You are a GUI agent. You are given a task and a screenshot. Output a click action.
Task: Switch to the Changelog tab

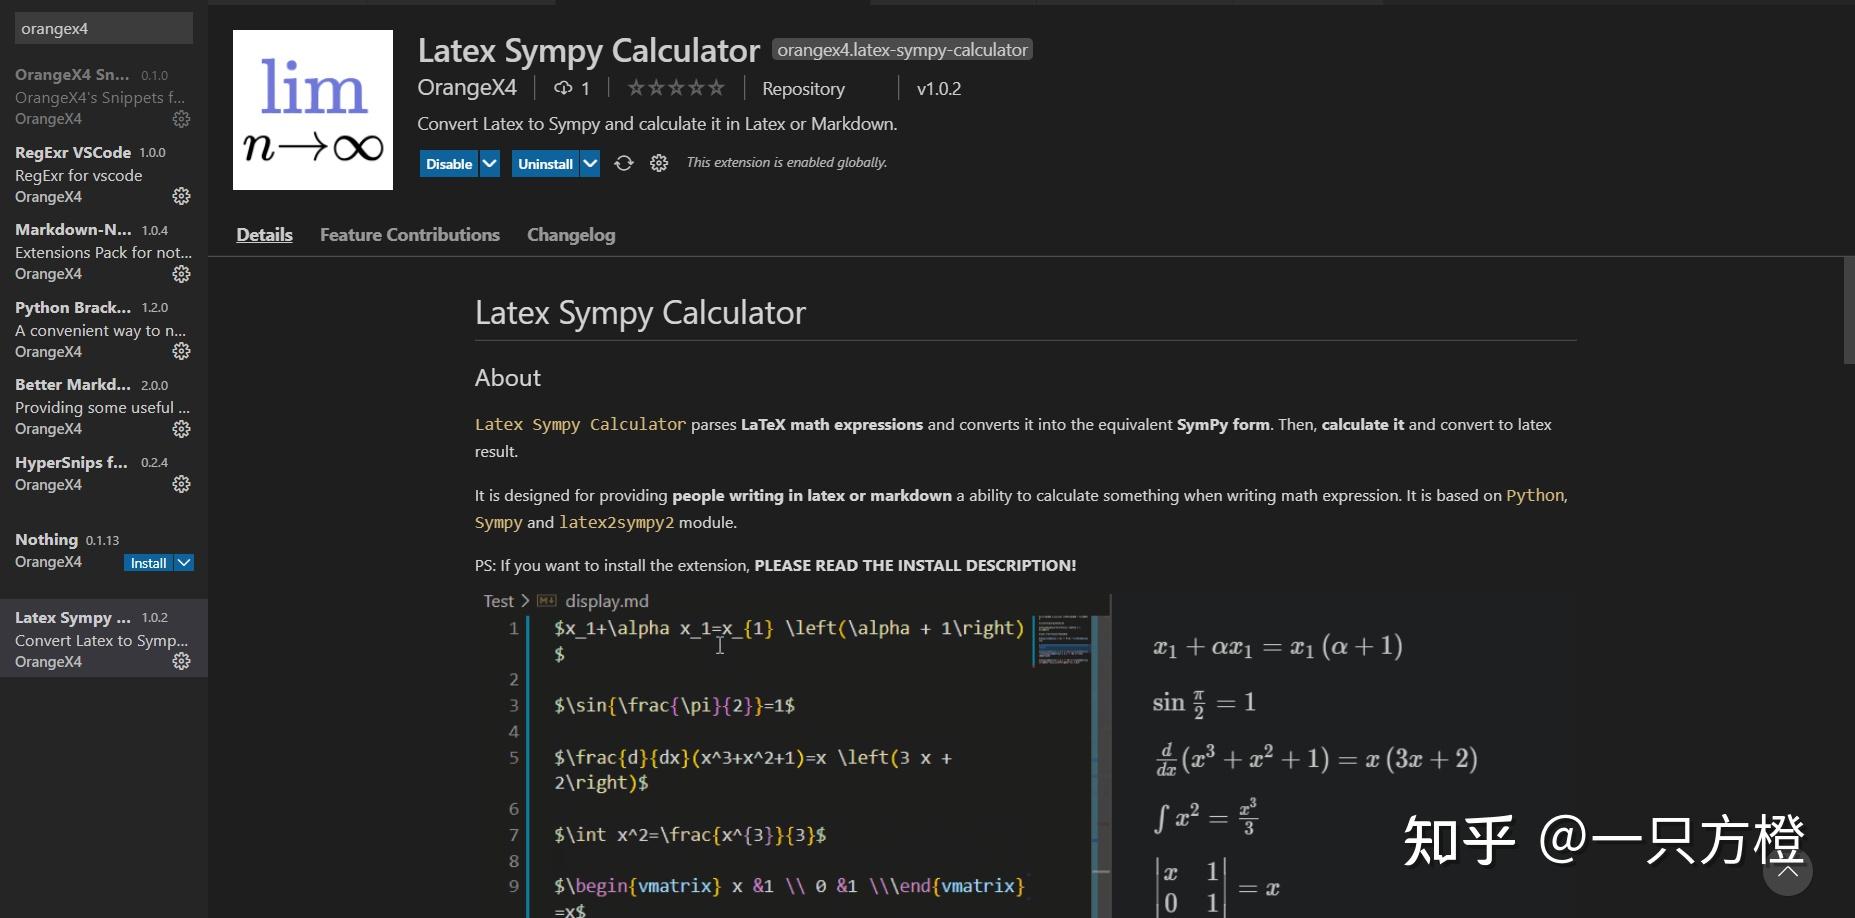click(x=570, y=234)
